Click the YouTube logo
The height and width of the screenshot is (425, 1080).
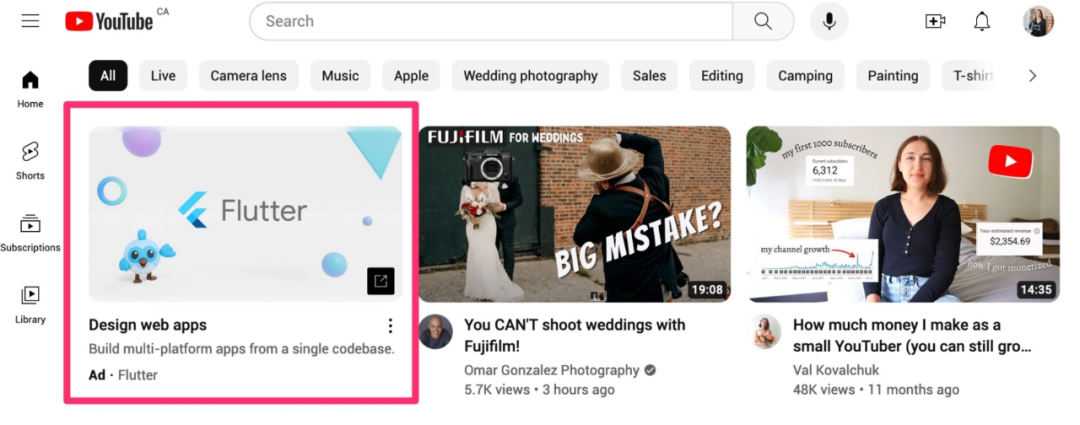point(109,21)
